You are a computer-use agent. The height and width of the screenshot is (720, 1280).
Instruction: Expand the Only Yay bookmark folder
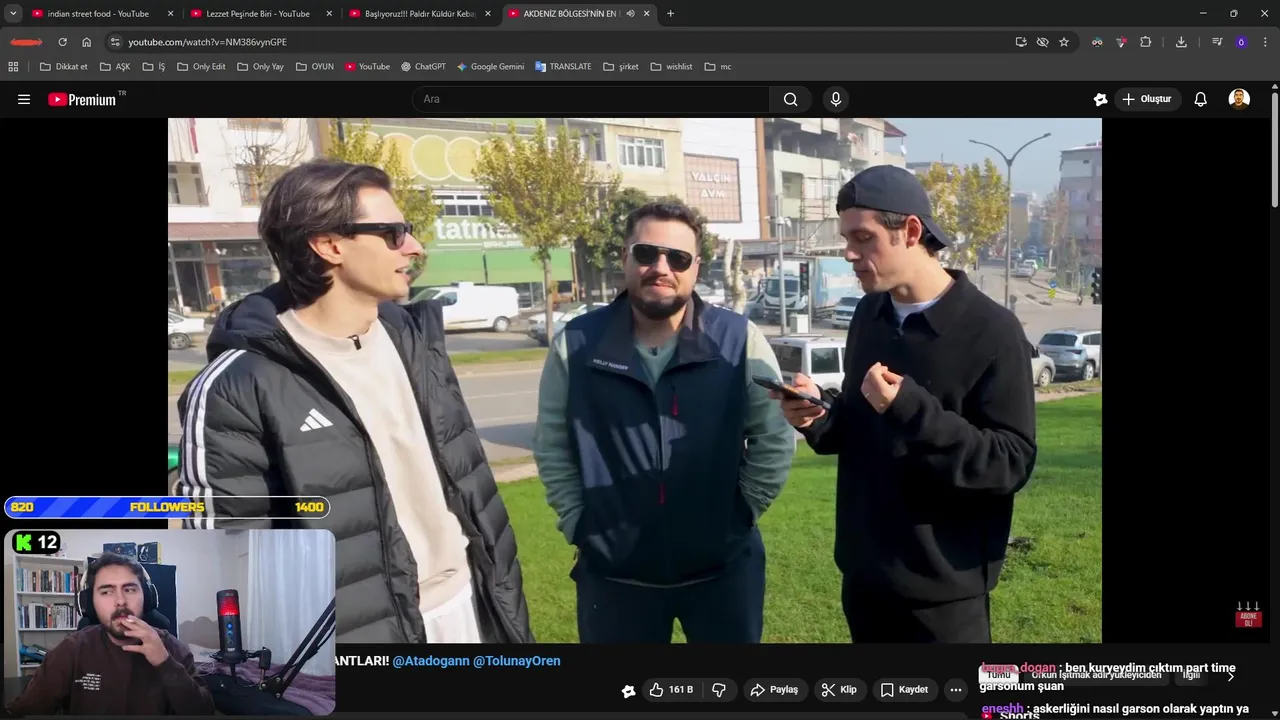click(x=260, y=67)
